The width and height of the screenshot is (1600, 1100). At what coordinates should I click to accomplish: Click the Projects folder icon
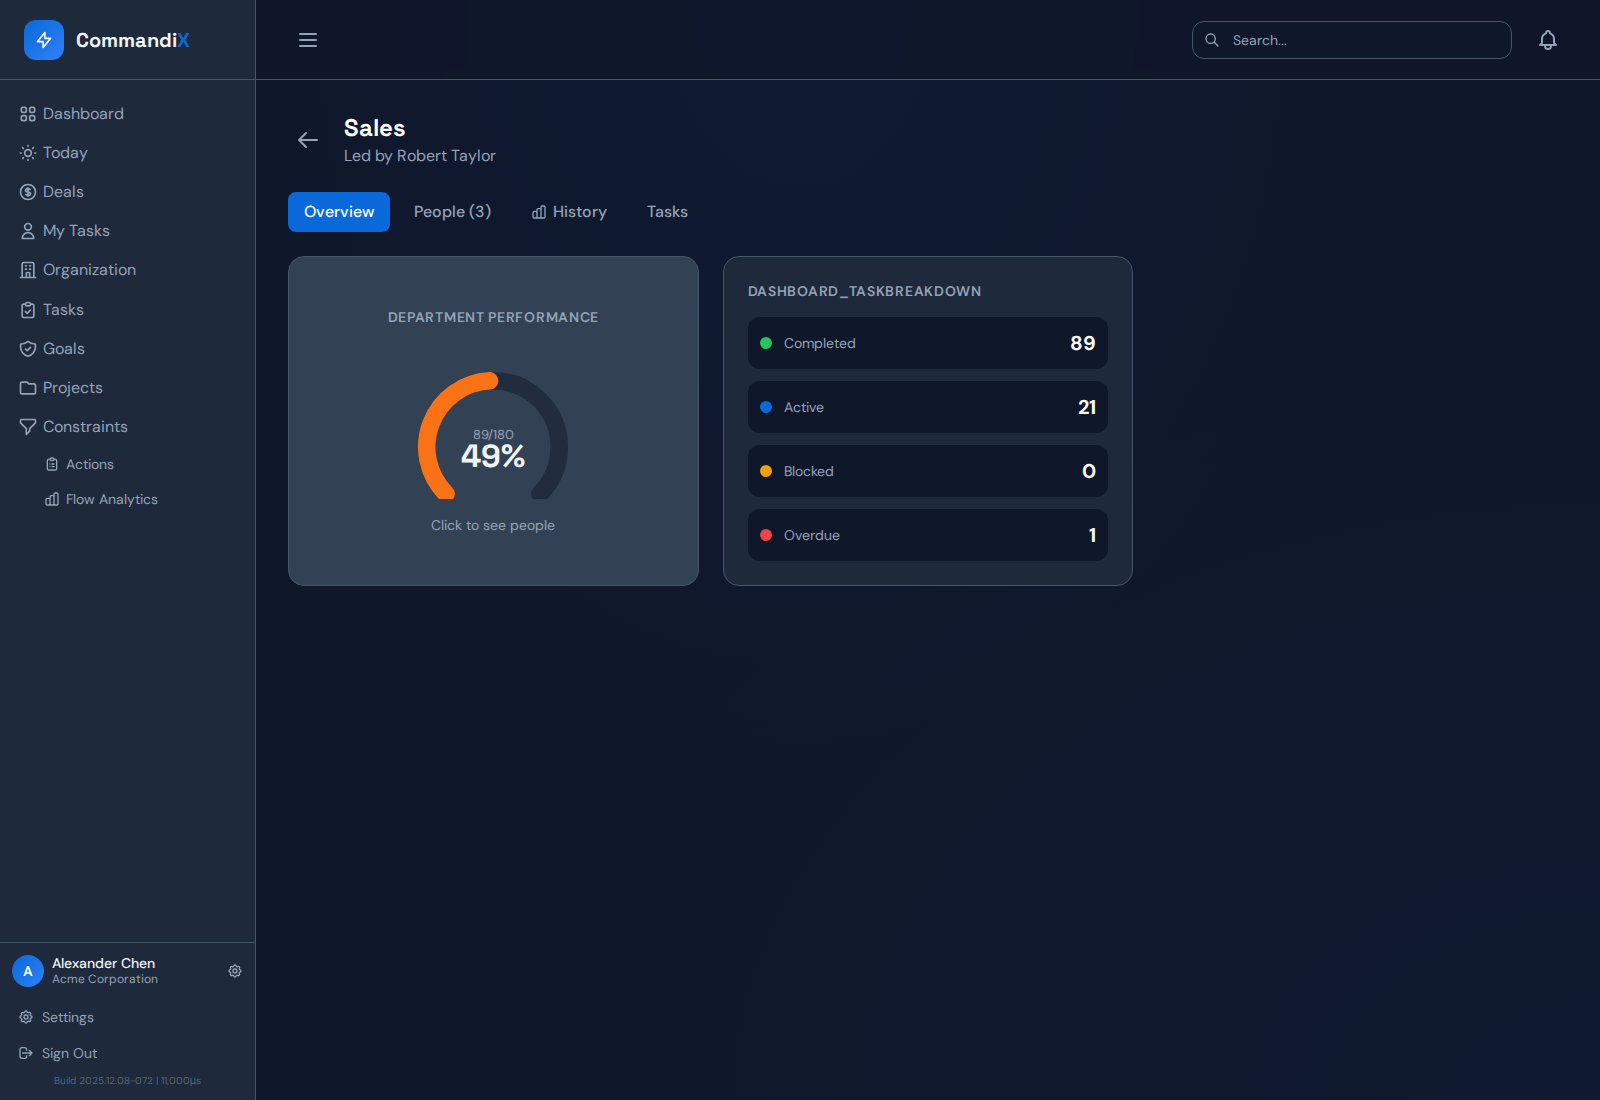click(x=28, y=388)
